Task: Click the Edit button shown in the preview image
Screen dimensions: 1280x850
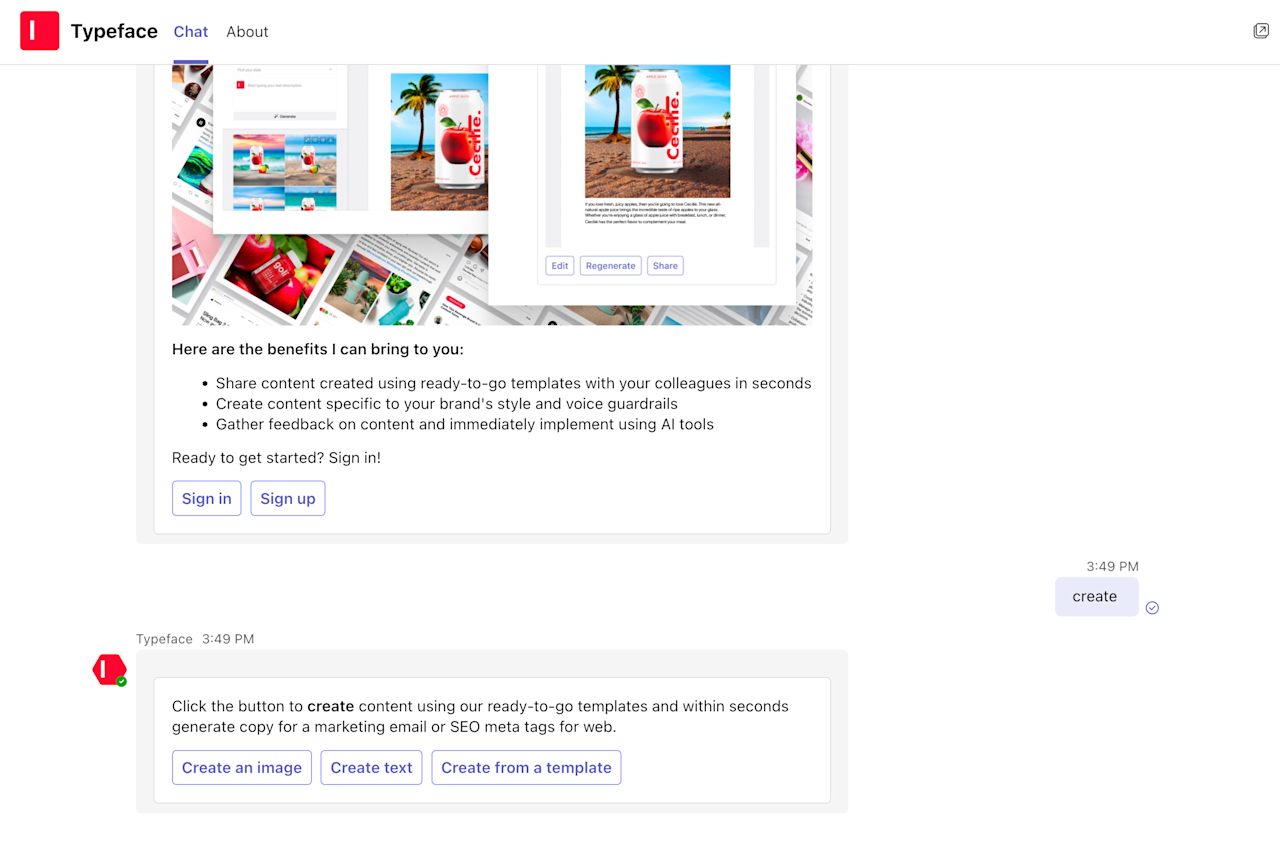Action: pyautogui.click(x=559, y=265)
